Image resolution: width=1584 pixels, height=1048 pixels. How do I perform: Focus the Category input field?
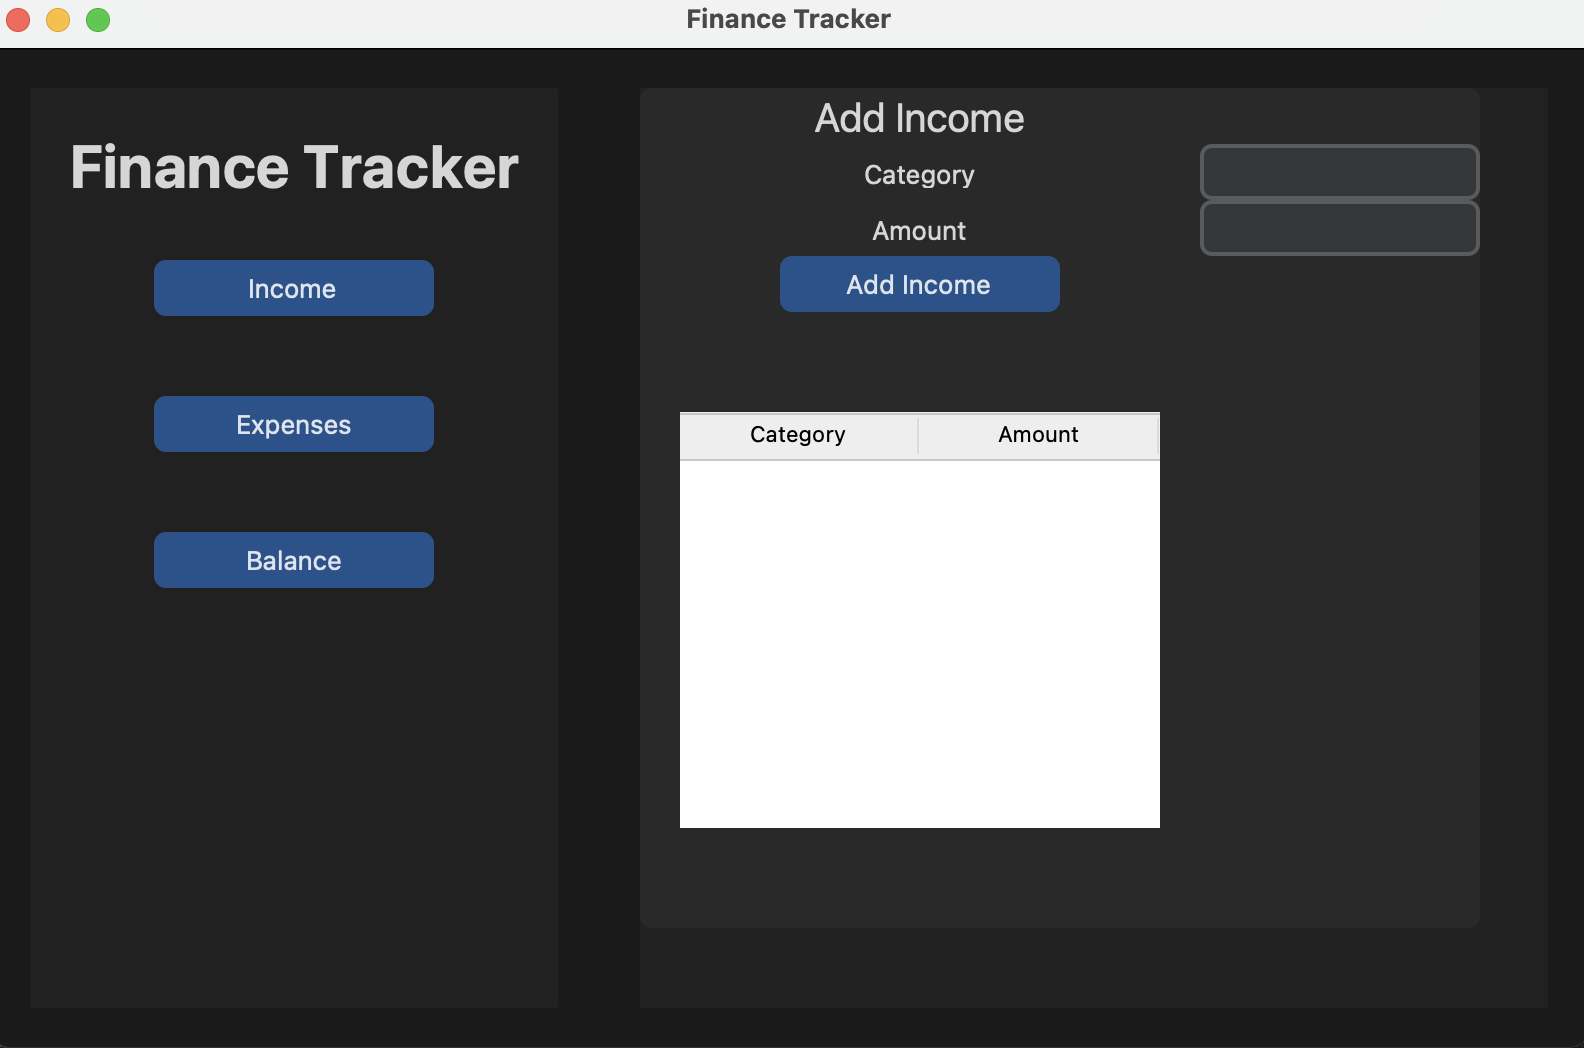[1340, 172]
